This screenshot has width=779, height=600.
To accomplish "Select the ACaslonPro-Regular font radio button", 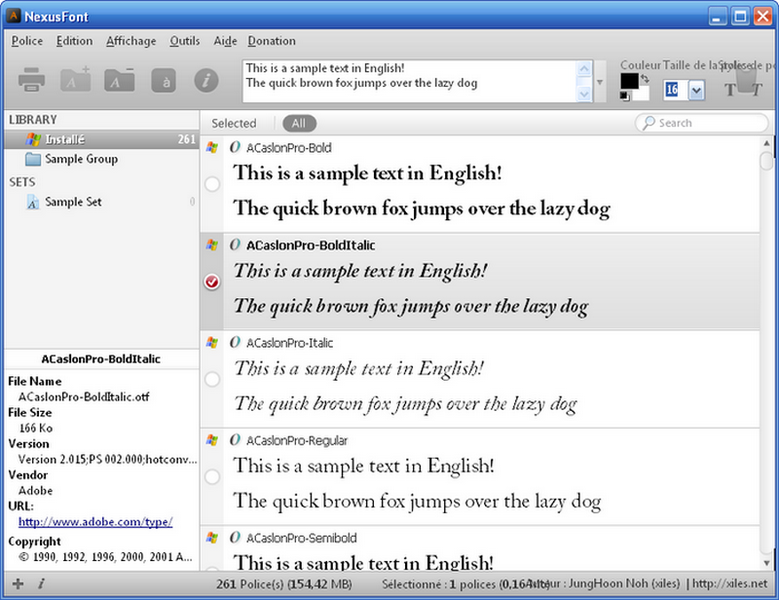I will pyautogui.click(x=212, y=478).
